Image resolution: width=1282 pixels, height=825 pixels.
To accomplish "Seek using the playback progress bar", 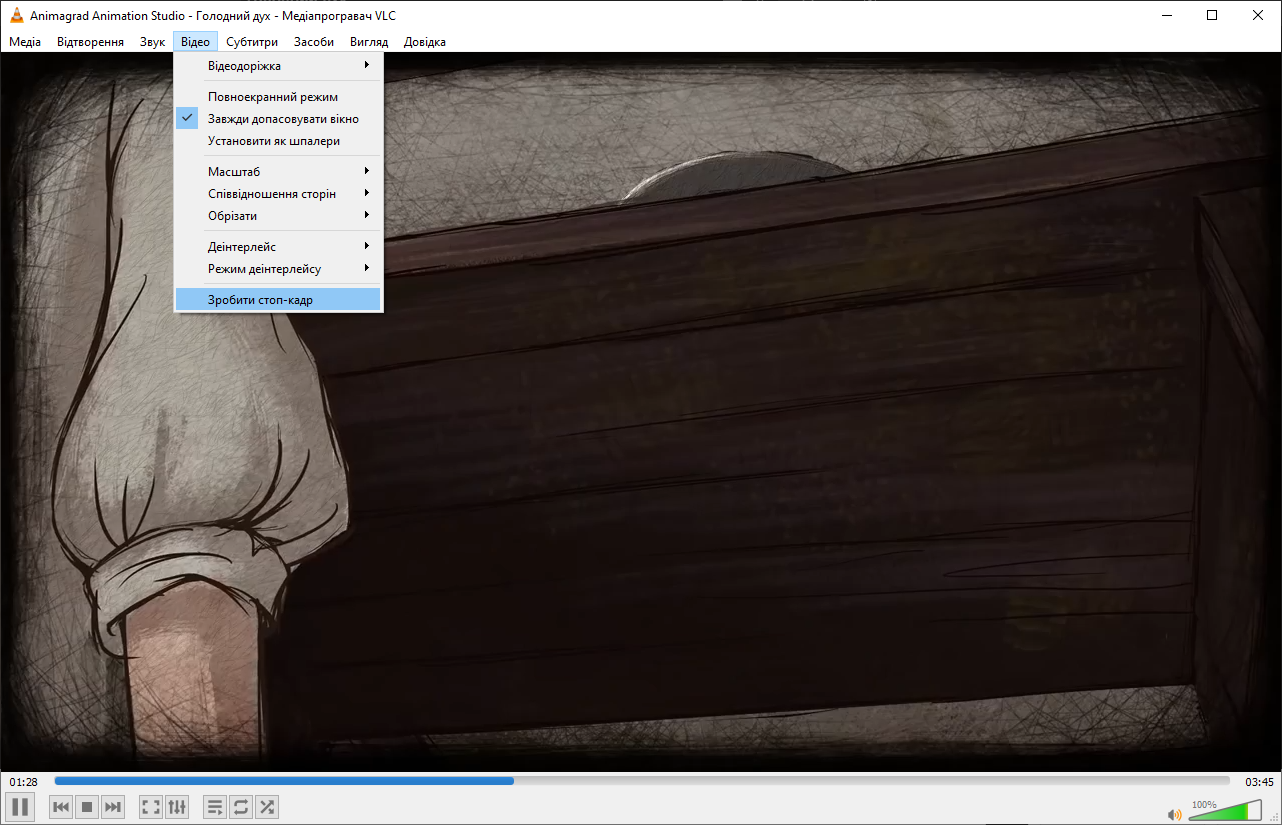I will (642, 781).
